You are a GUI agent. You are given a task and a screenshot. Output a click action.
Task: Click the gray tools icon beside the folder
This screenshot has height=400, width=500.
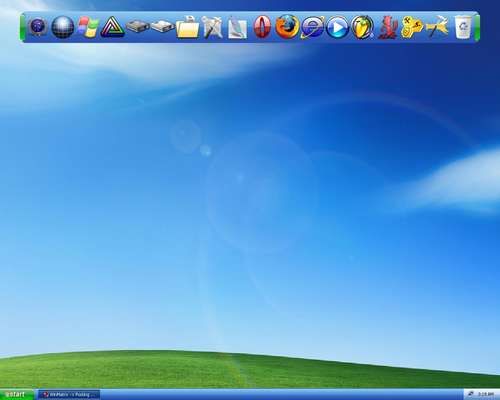[213, 27]
